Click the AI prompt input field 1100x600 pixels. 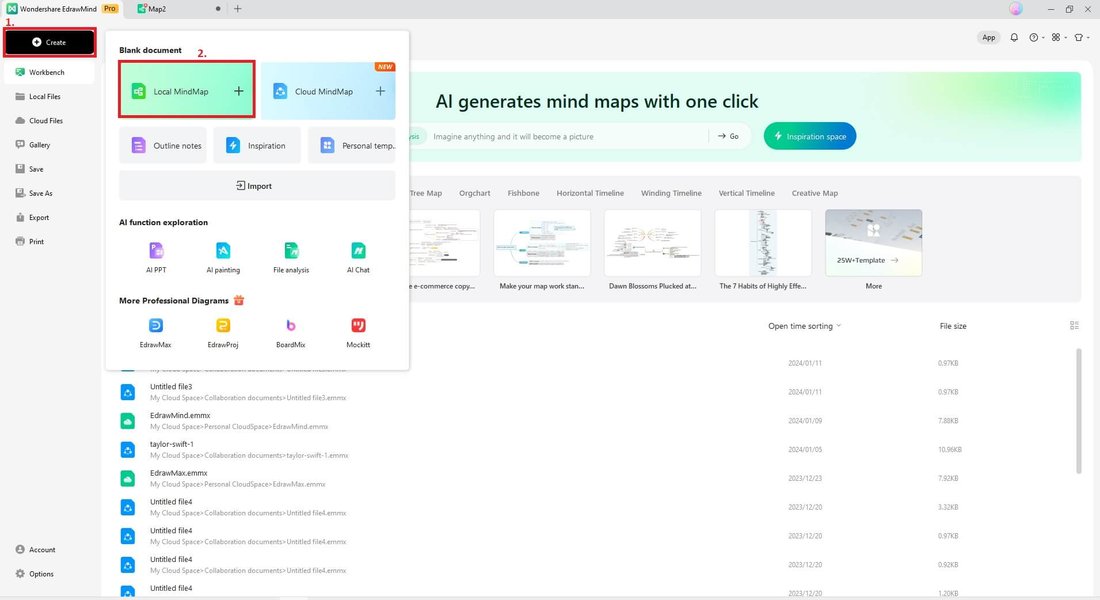coord(567,136)
